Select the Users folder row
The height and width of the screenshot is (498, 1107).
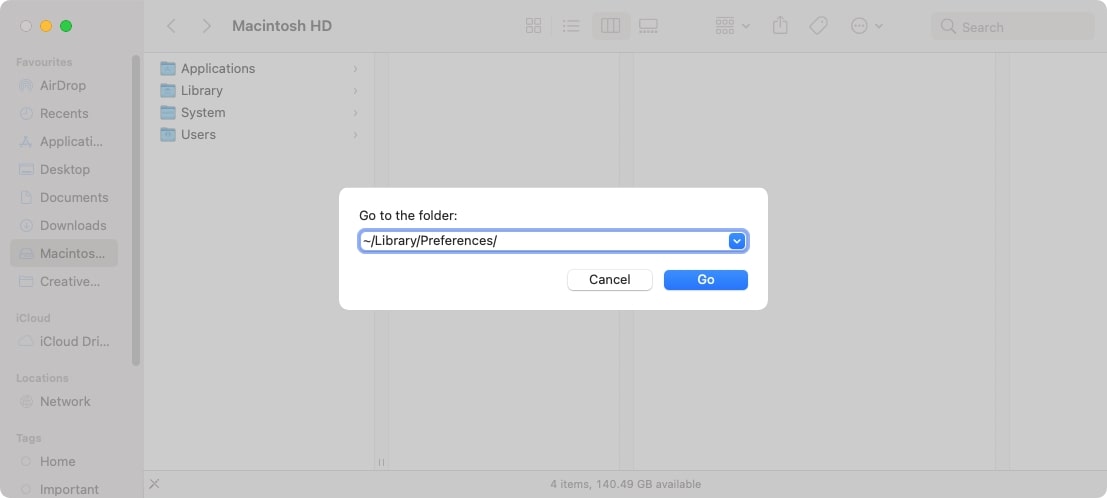coord(260,134)
